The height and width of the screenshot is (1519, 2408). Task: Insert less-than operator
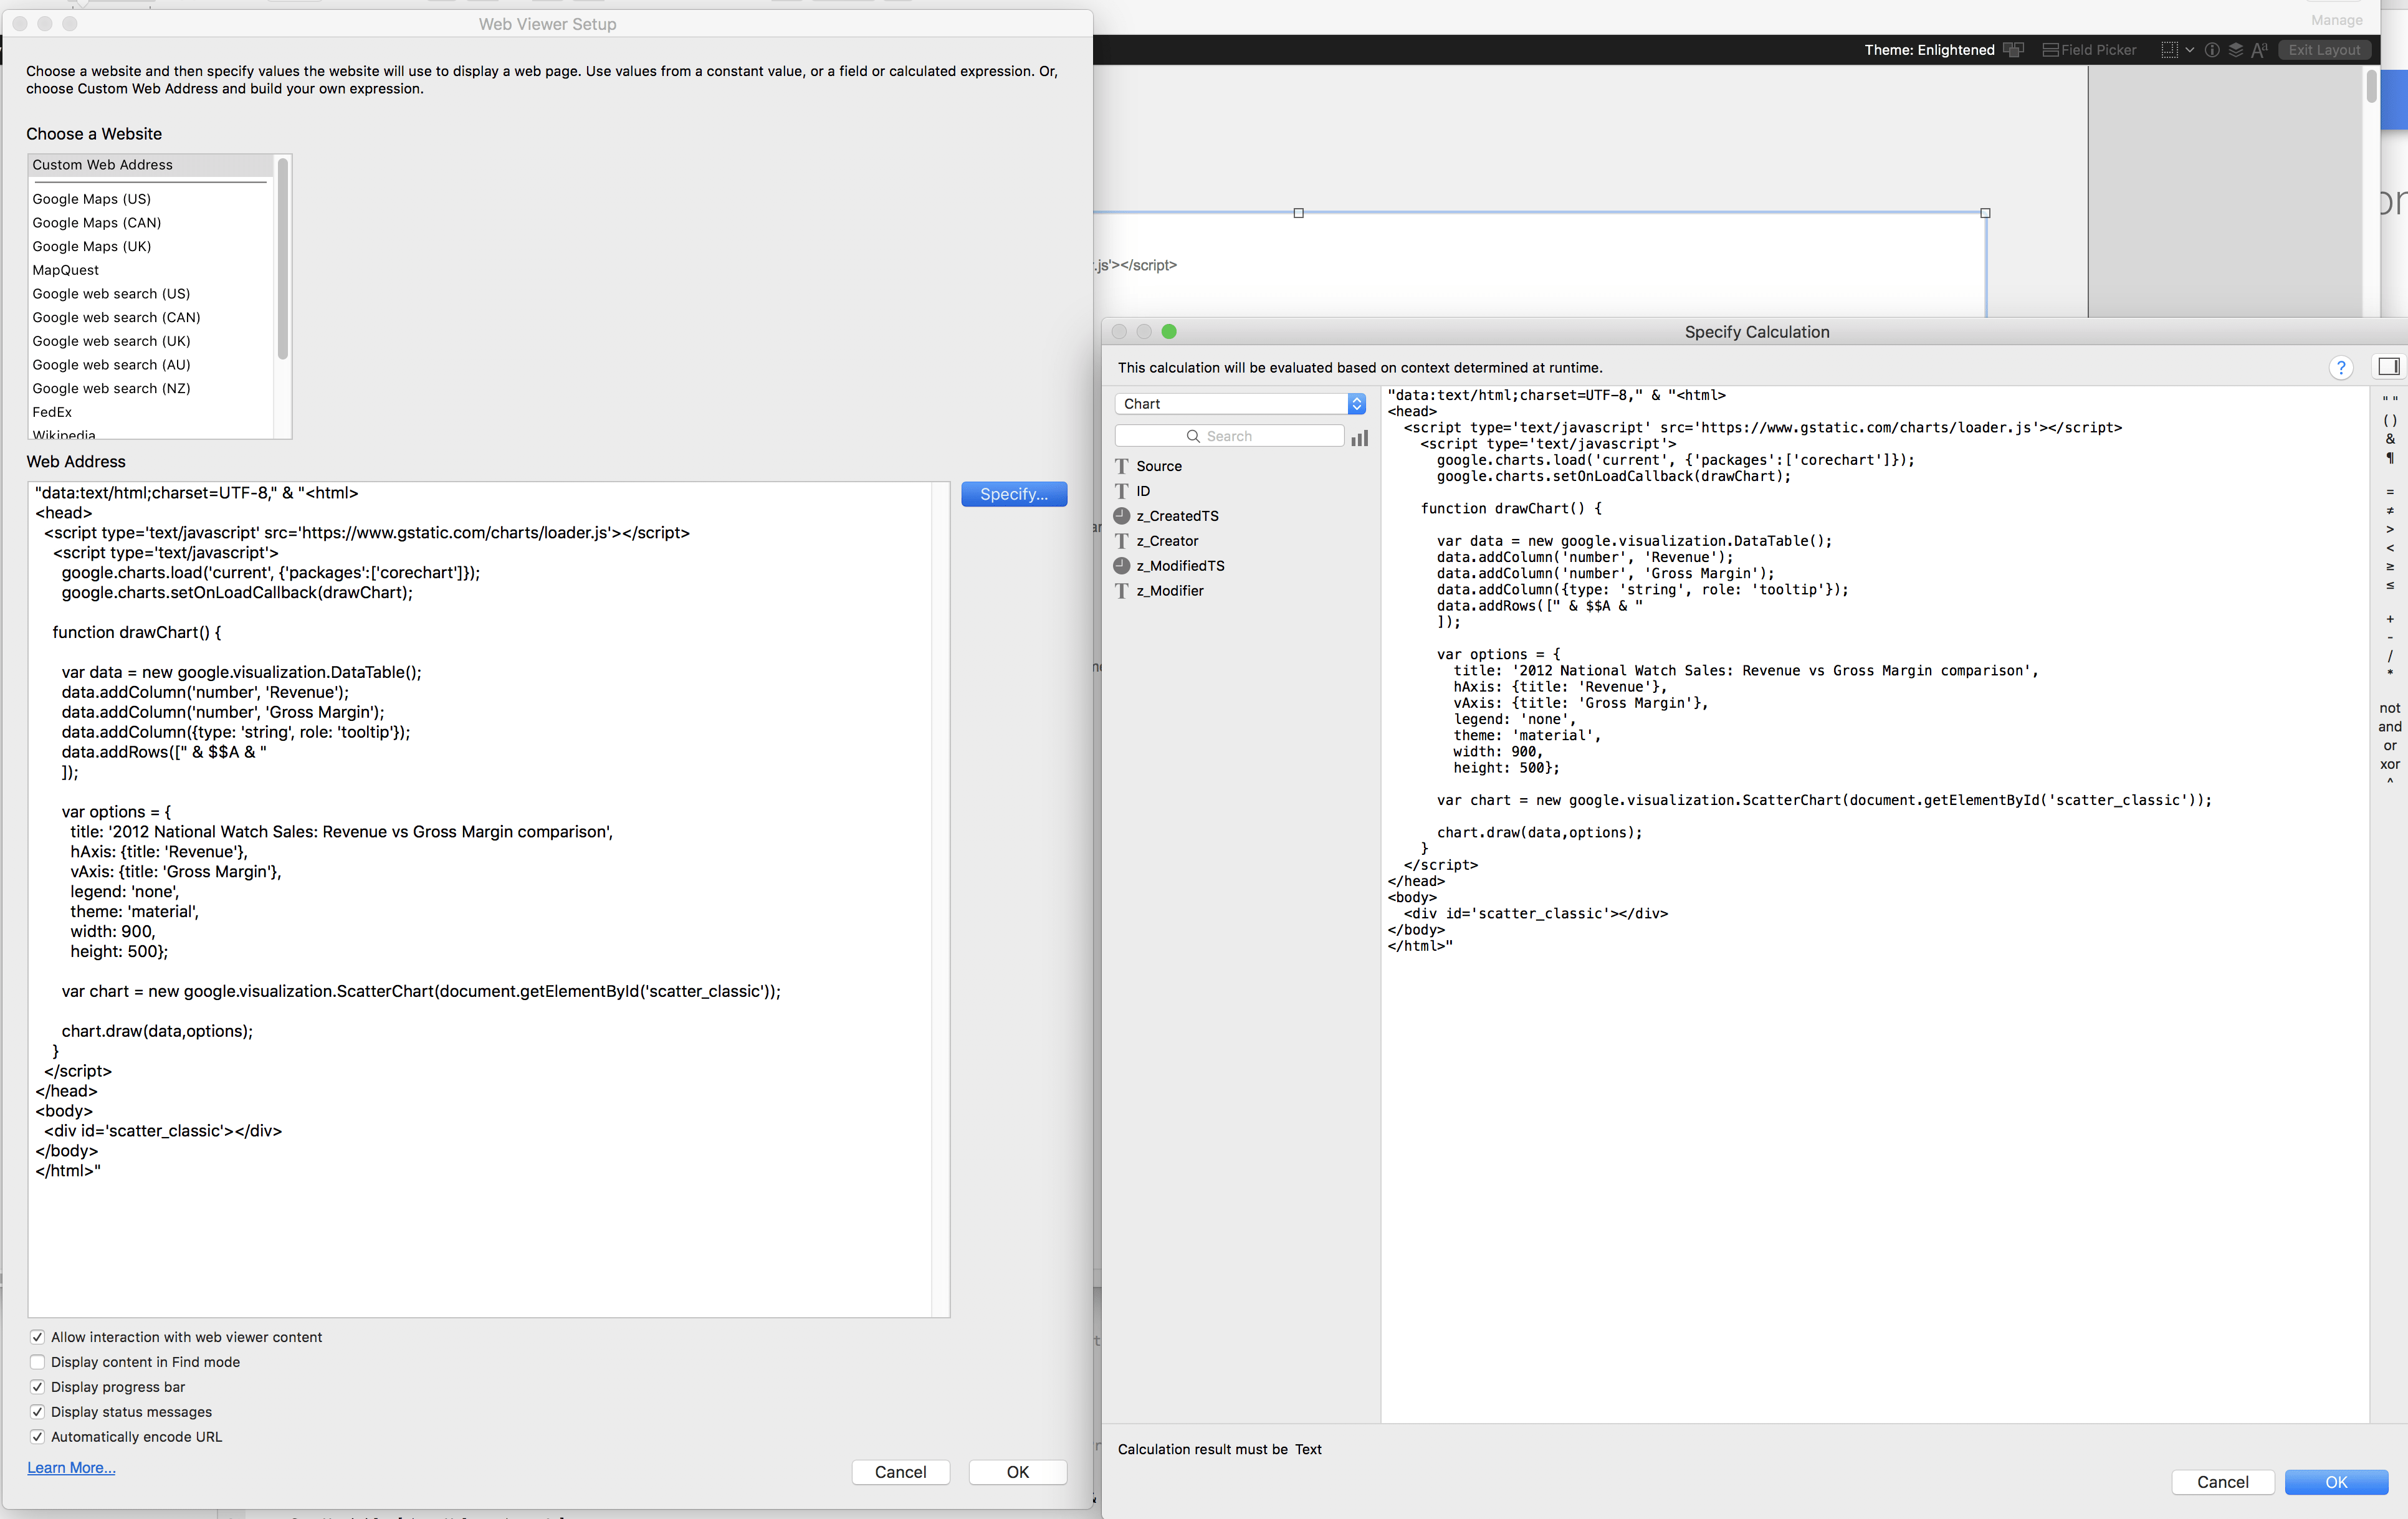[x=2389, y=548]
